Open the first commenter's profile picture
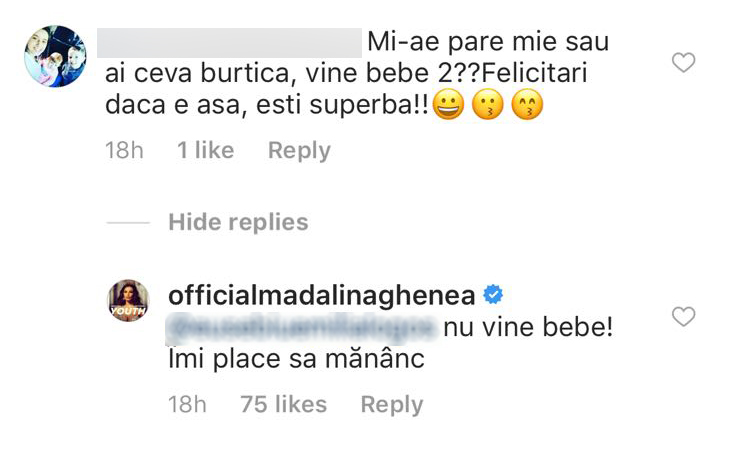739x452 pixels. click(x=54, y=57)
